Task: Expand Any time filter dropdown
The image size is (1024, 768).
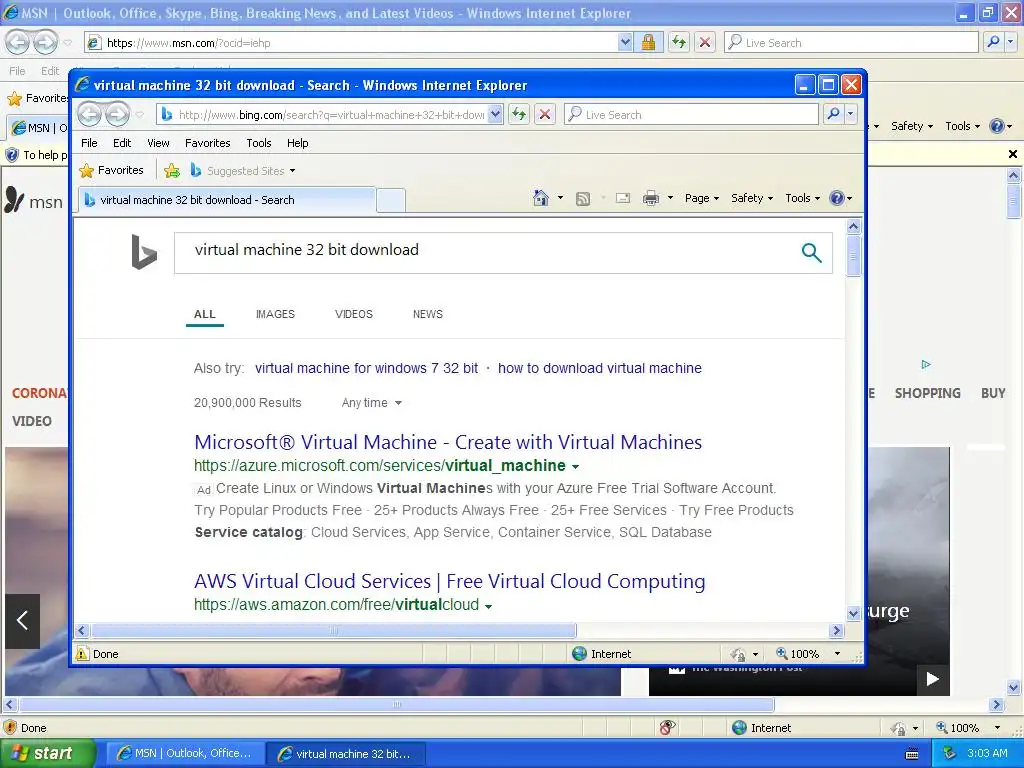Action: pyautogui.click(x=372, y=403)
